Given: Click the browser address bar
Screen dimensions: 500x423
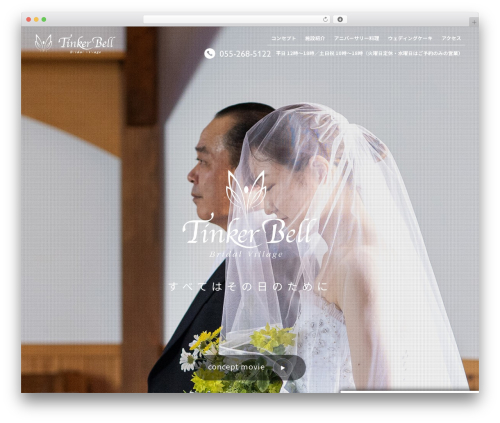Looking at the screenshot, I should point(237,19).
